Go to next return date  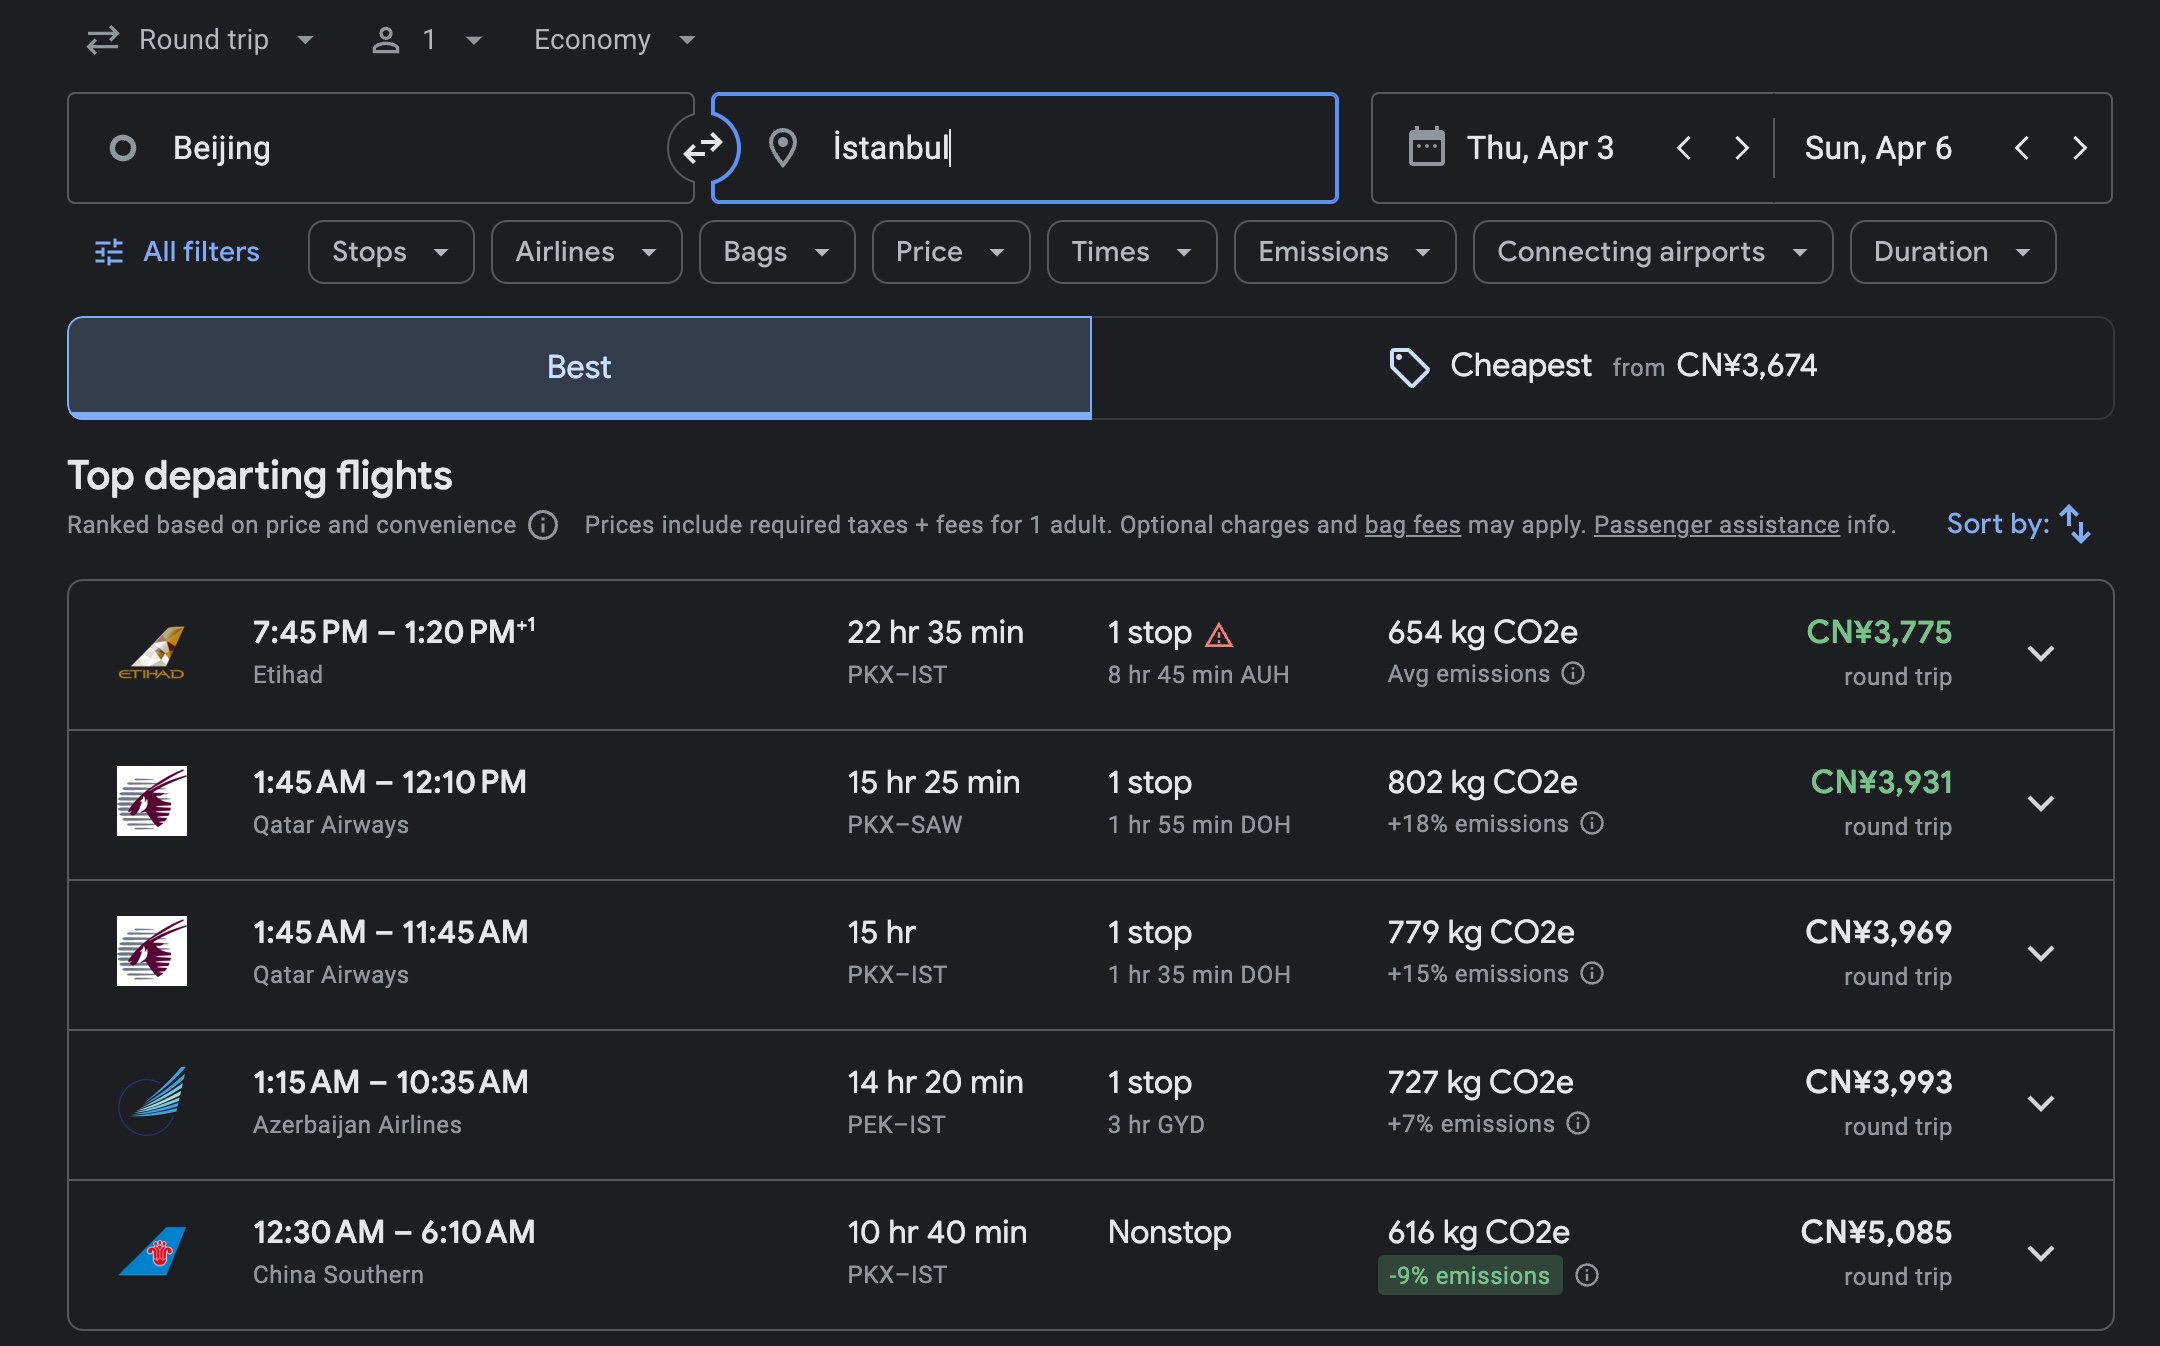[x=2080, y=148]
